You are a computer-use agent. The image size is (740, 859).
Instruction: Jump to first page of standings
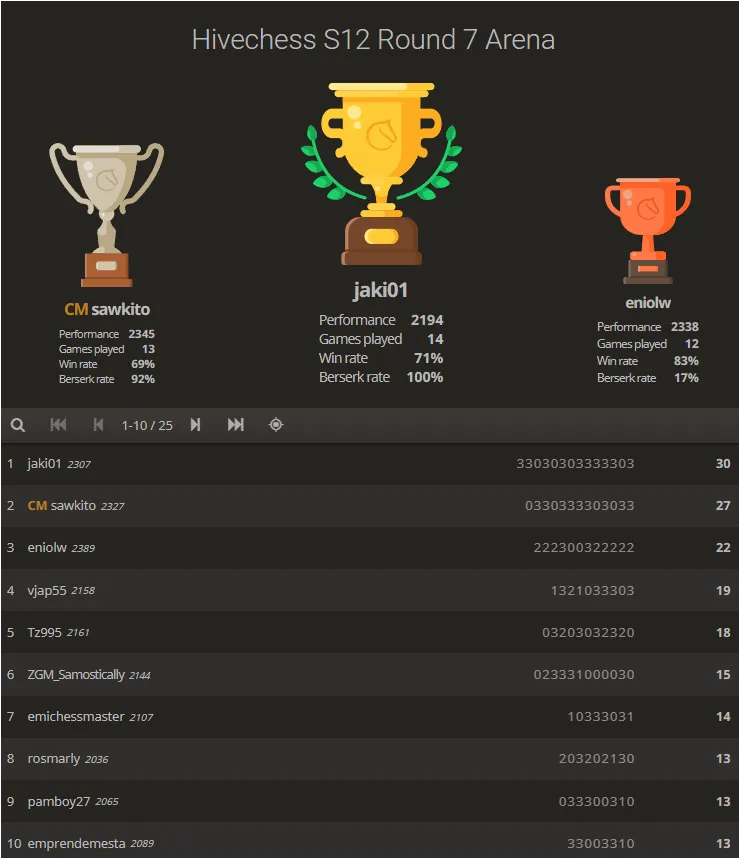click(x=58, y=425)
